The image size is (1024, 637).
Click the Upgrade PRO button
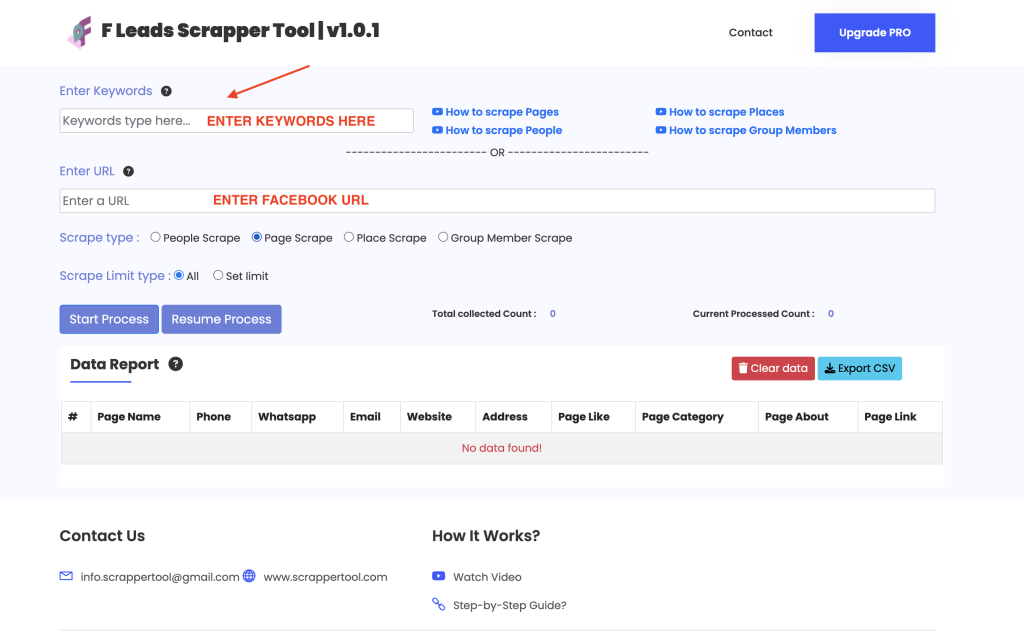[874, 32]
